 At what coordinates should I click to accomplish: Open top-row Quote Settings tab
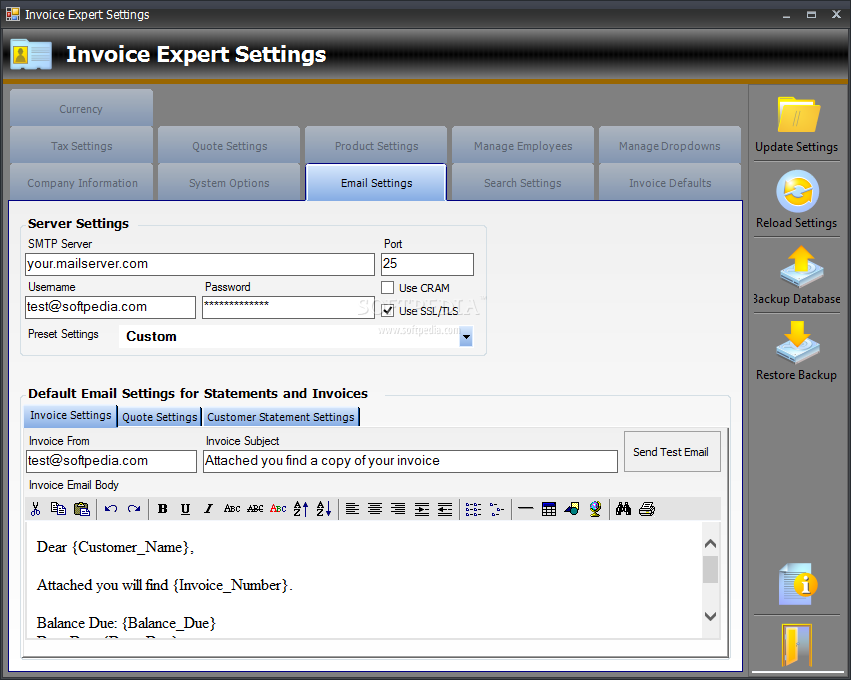[x=229, y=146]
